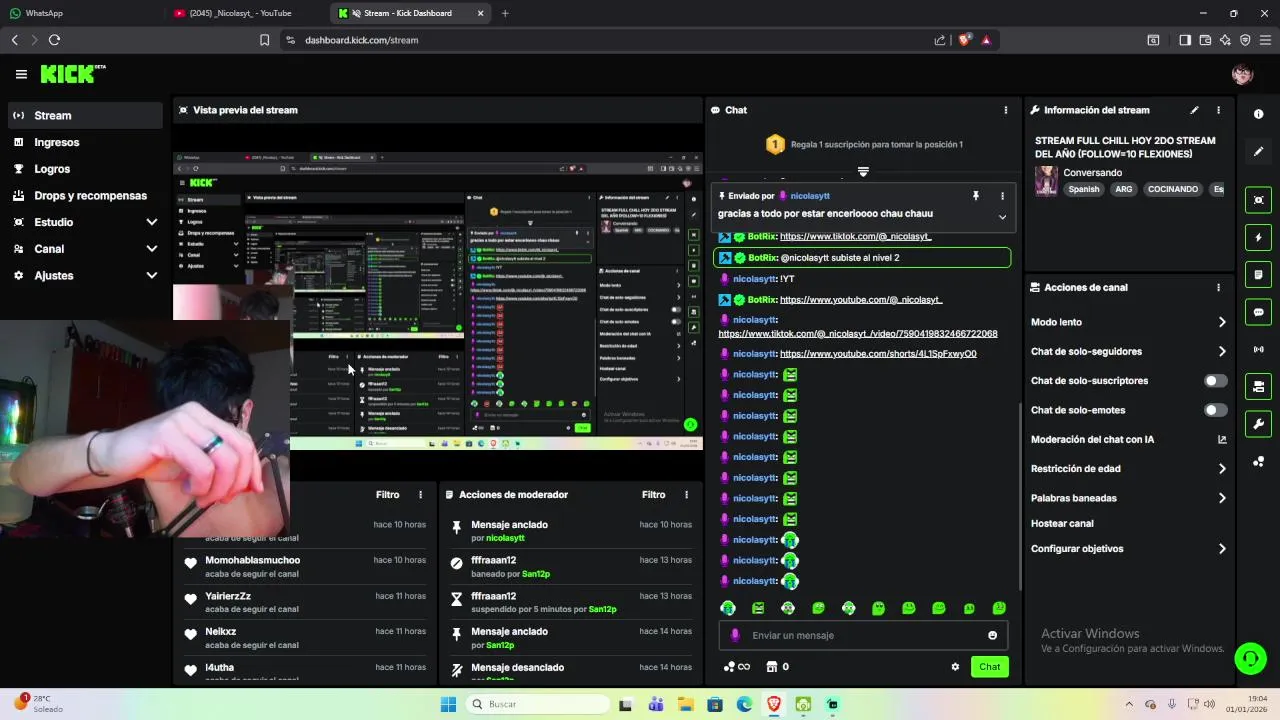Click the info icon in the right sidebar
This screenshot has width=1280, height=720.
click(x=1258, y=114)
